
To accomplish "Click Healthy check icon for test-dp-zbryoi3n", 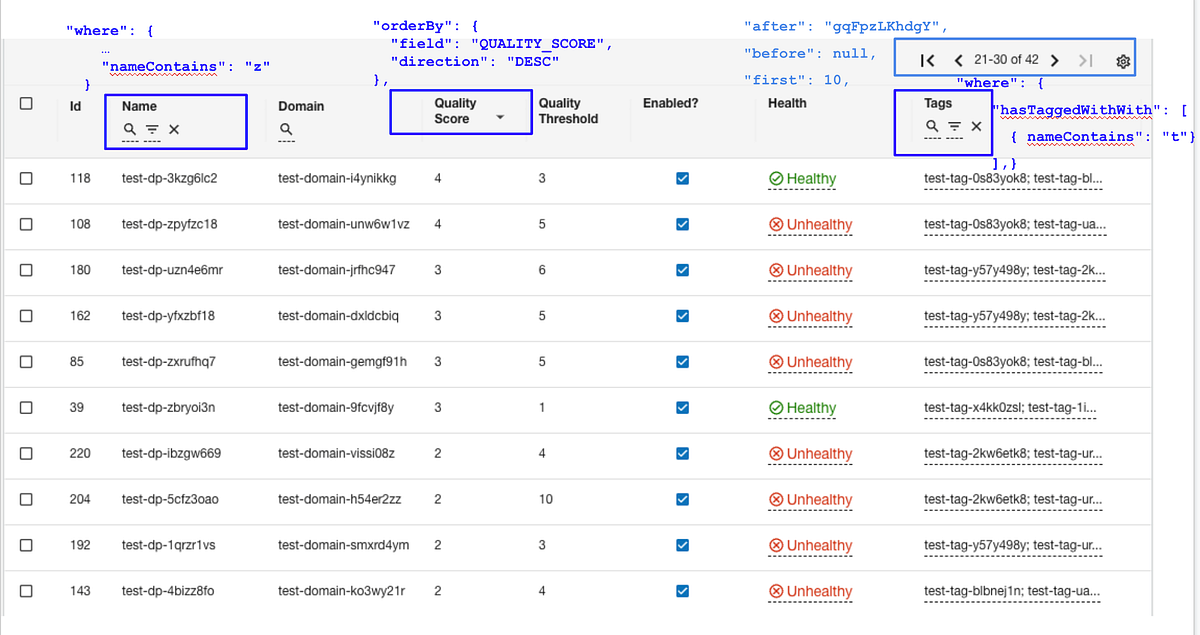I will (776, 408).
